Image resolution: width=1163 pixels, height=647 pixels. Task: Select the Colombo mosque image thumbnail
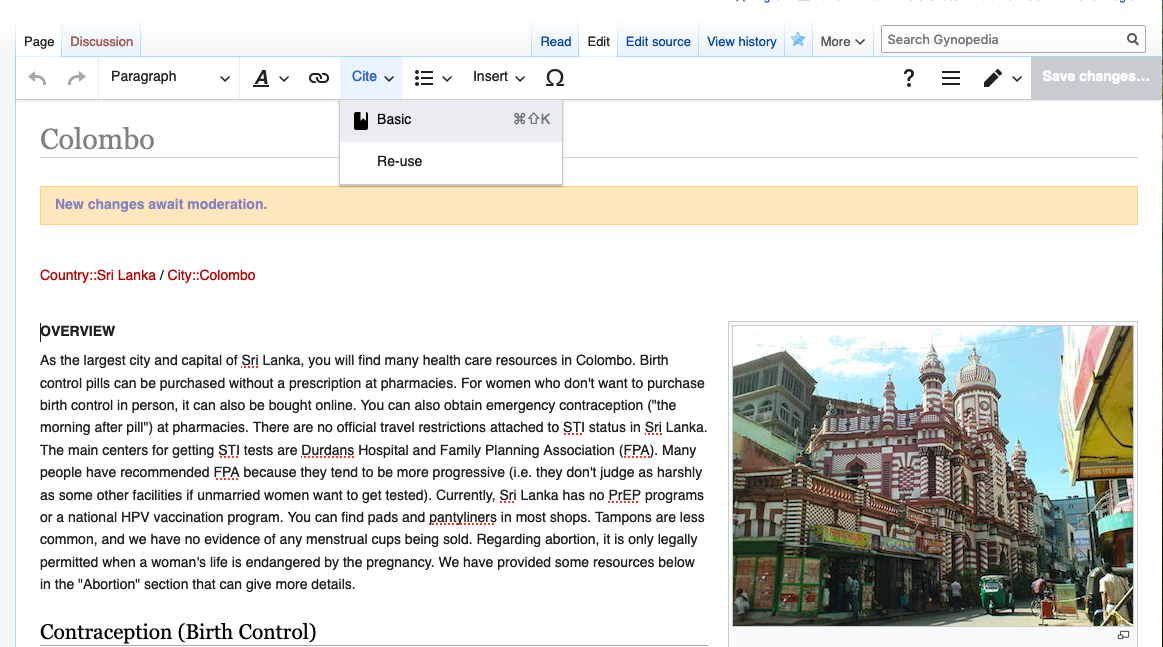[932, 475]
